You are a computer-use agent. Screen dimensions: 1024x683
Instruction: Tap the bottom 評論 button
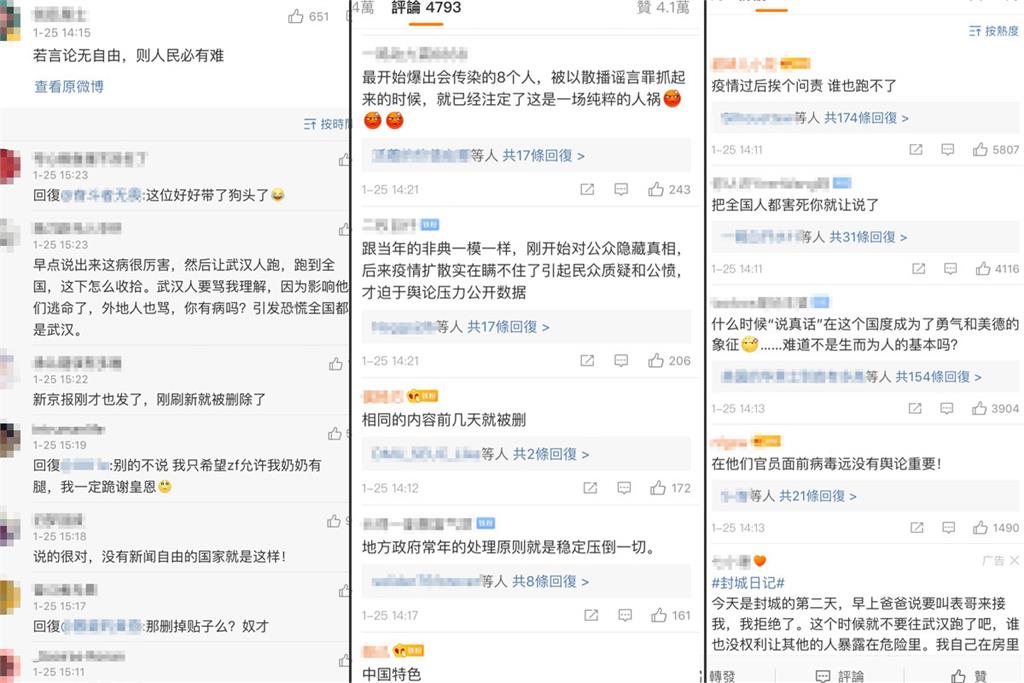(x=840, y=676)
